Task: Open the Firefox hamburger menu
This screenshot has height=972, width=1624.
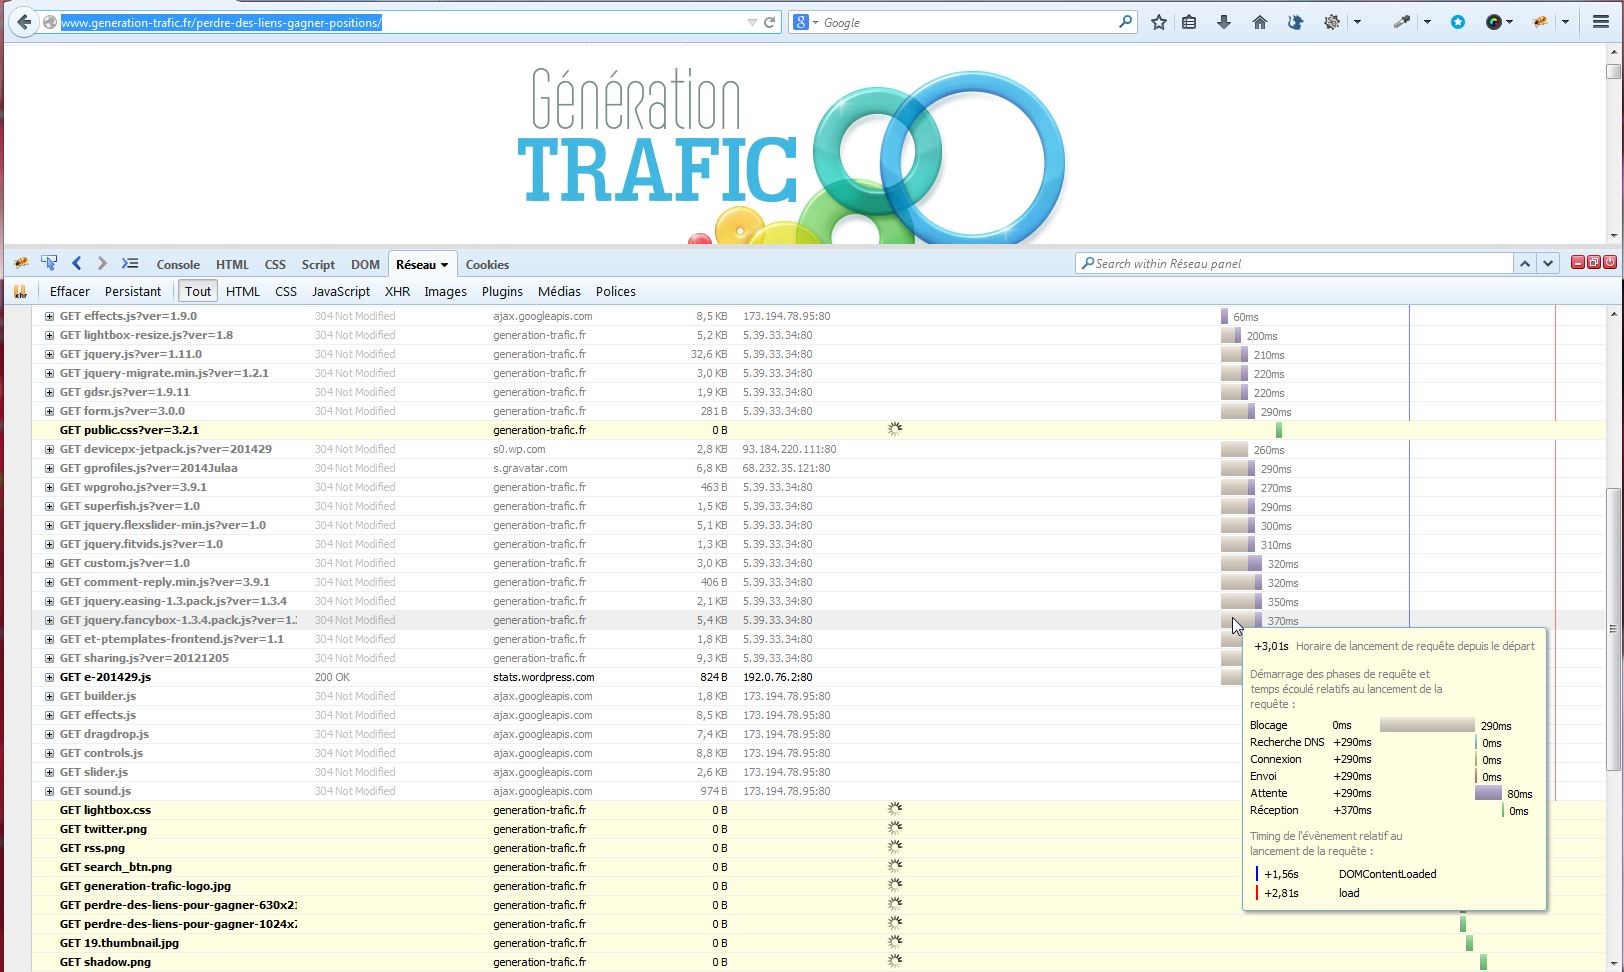Action: click(1600, 22)
